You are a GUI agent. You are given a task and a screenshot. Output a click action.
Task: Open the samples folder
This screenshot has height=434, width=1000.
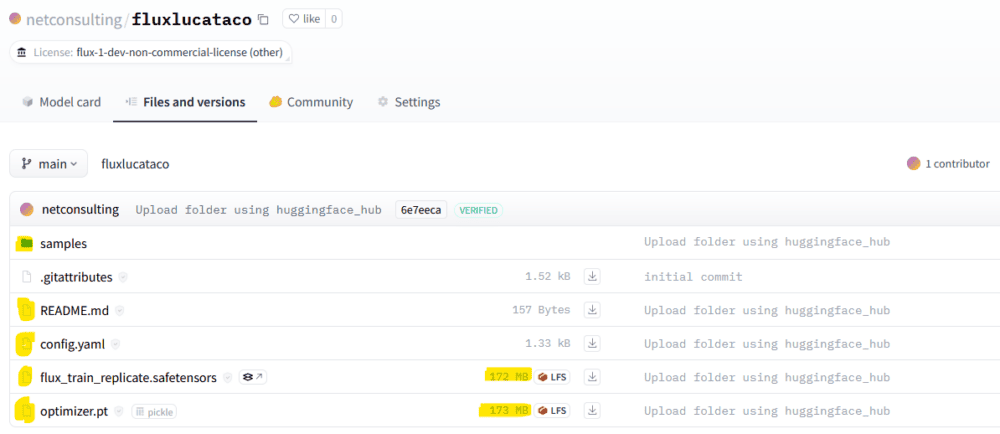point(64,243)
